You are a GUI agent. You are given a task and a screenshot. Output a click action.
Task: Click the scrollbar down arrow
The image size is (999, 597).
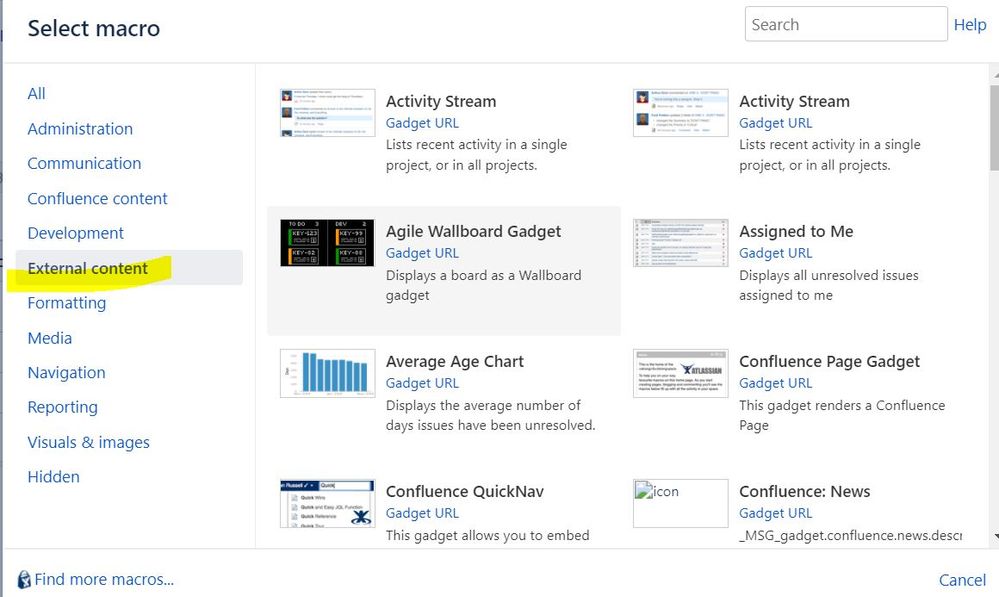pyautogui.click(x=995, y=536)
